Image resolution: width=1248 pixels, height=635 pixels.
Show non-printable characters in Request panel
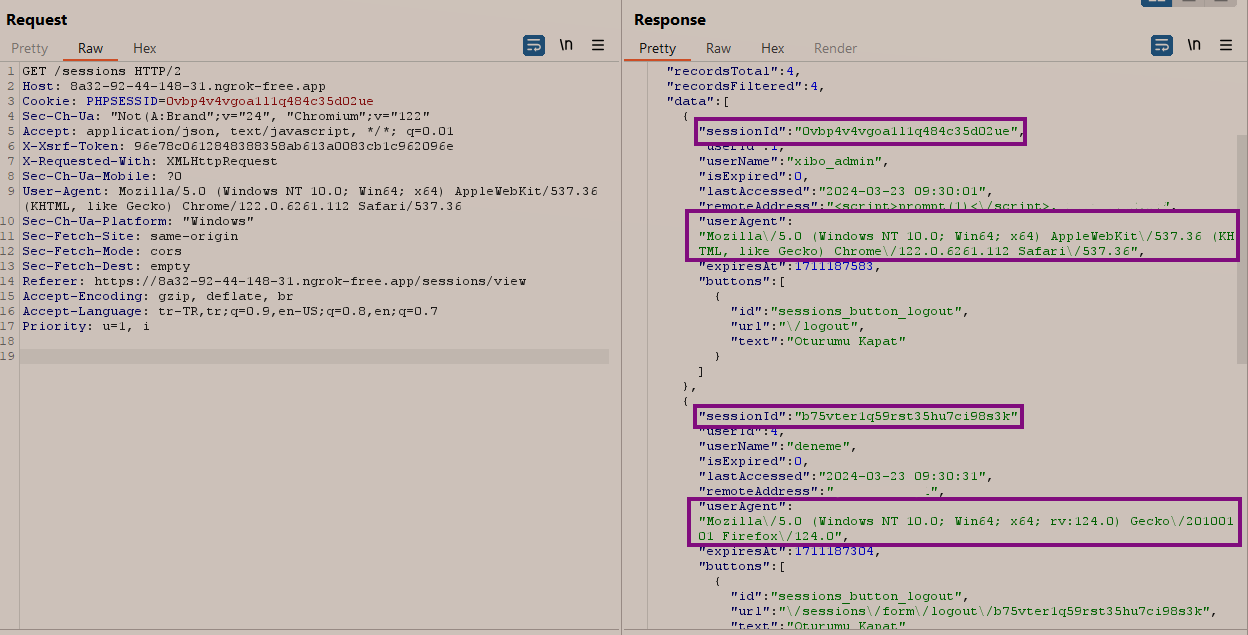coord(566,45)
